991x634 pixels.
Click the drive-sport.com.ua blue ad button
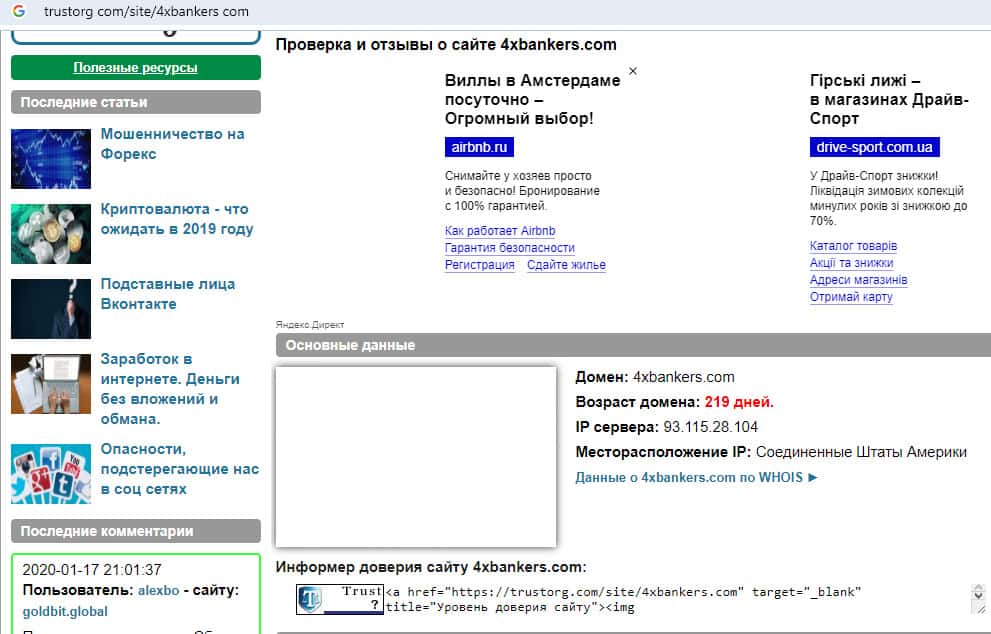(x=875, y=147)
